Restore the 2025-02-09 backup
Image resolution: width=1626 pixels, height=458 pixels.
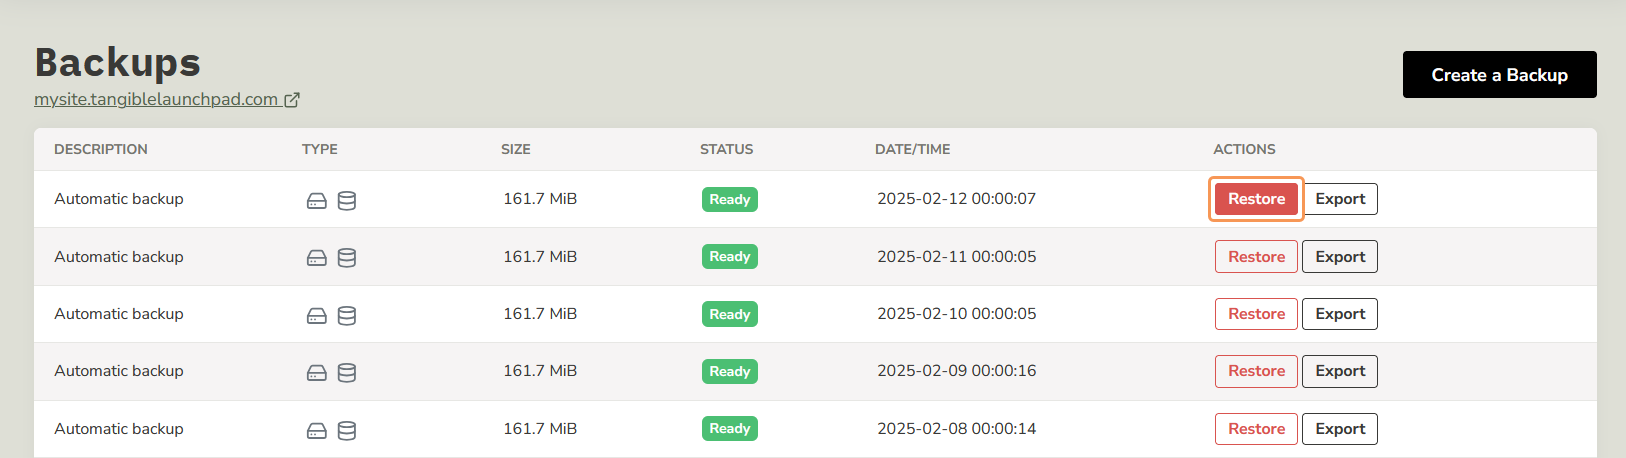tap(1256, 371)
